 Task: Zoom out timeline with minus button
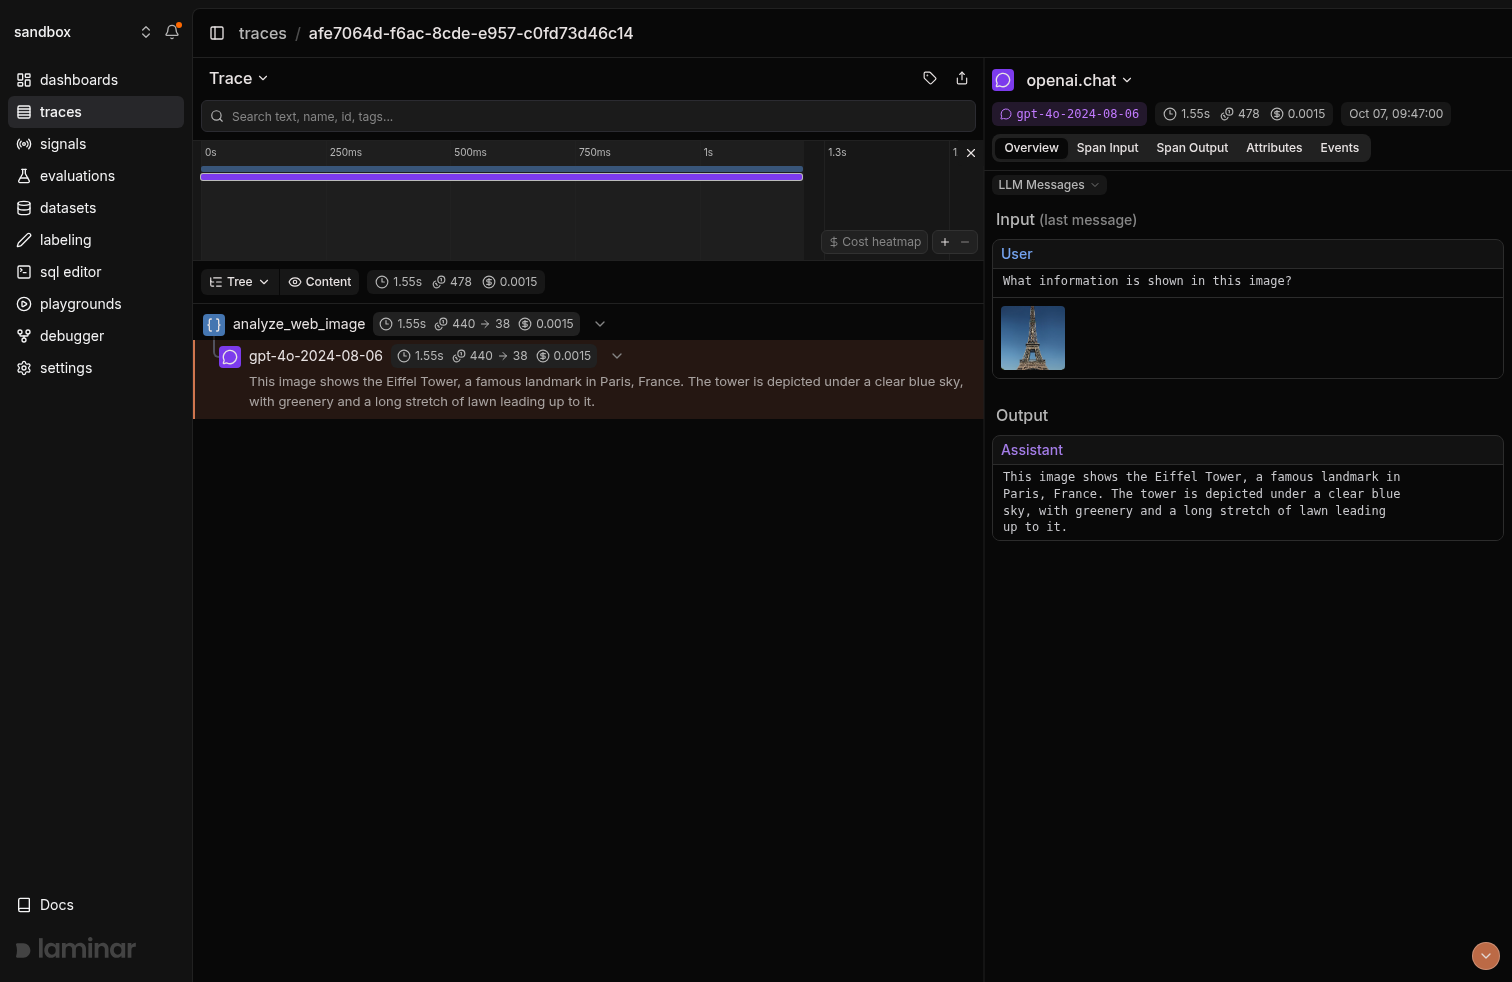[x=965, y=242]
